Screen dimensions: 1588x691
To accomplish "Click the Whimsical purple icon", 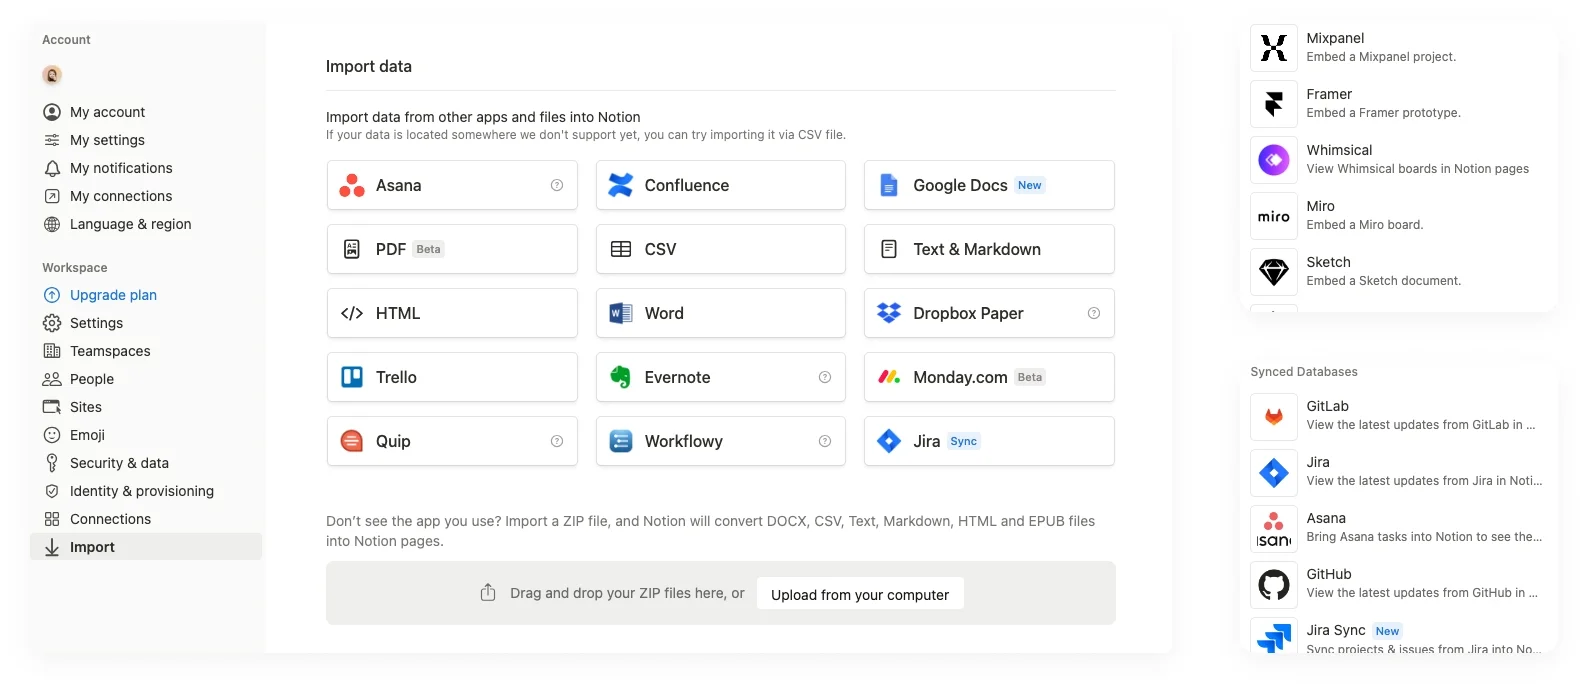I will click(1274, 160).
